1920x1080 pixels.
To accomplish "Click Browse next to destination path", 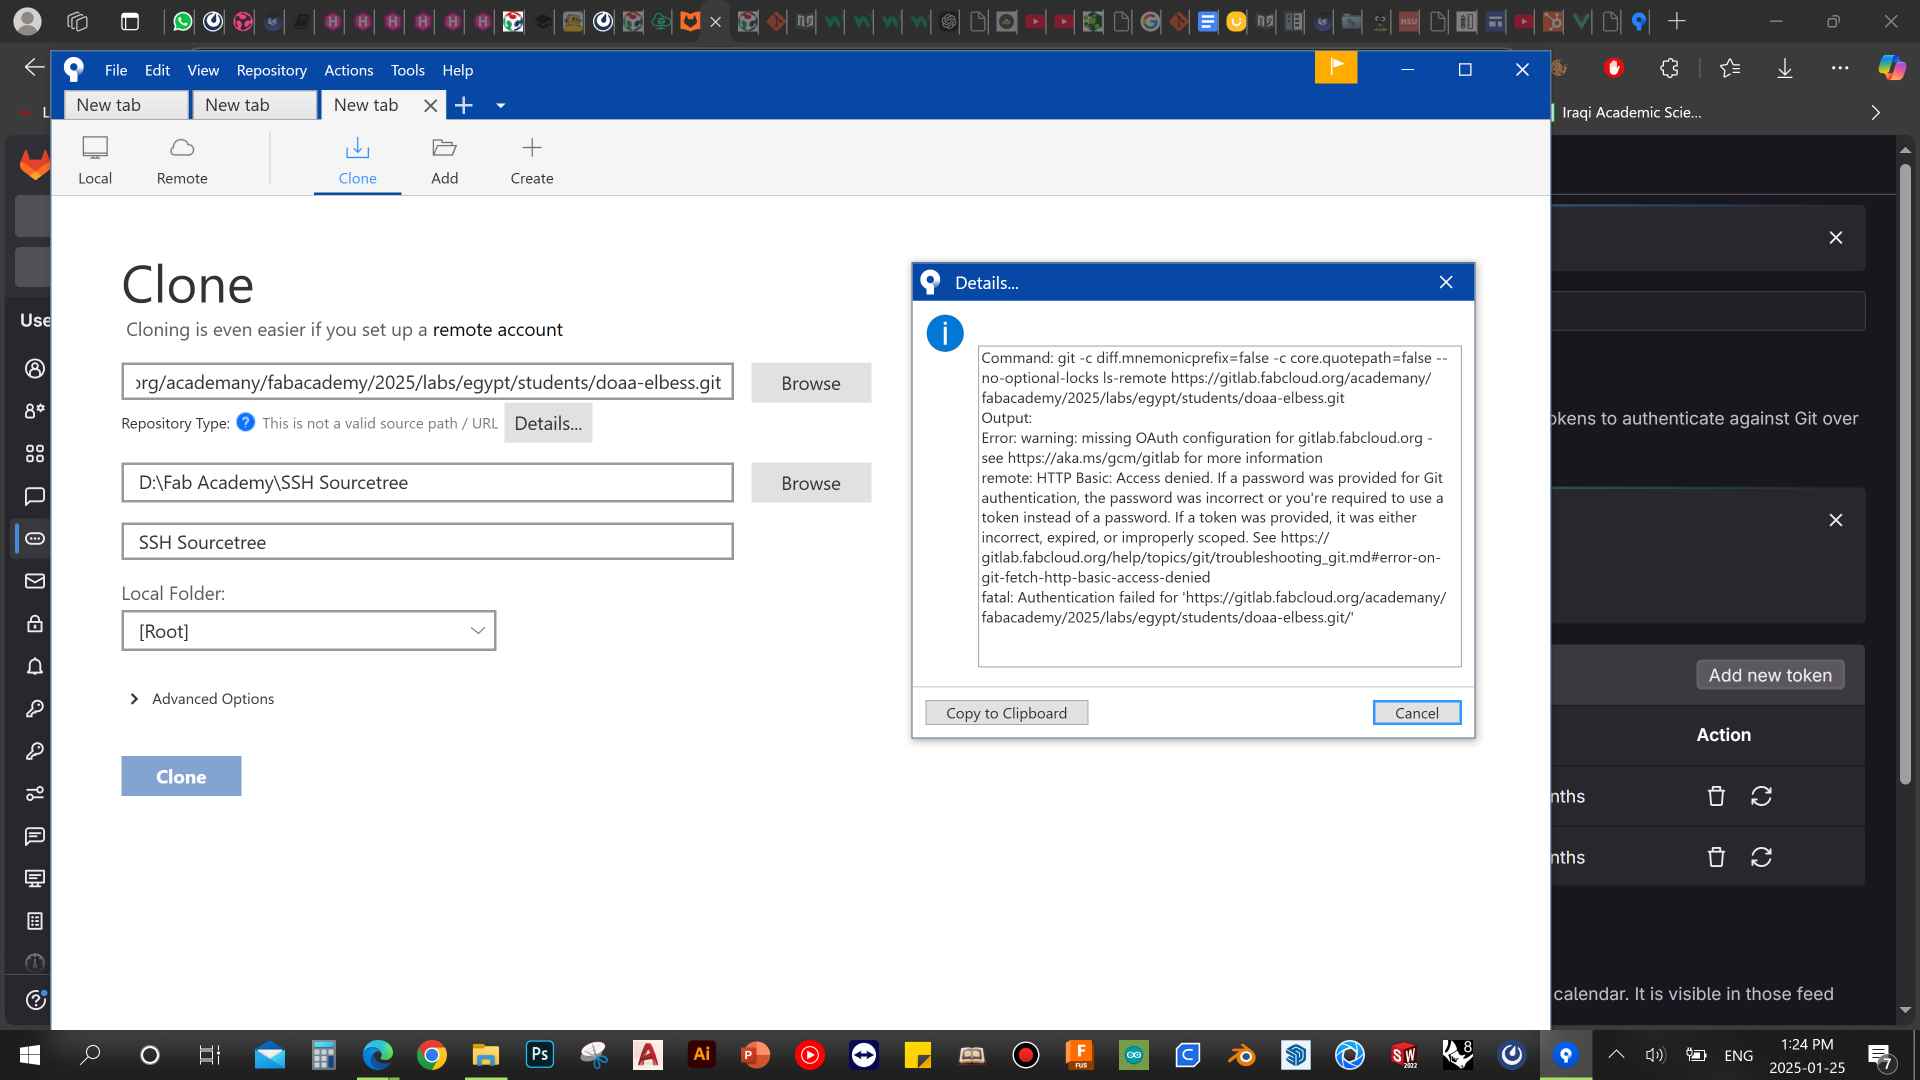I will point(811,483).
